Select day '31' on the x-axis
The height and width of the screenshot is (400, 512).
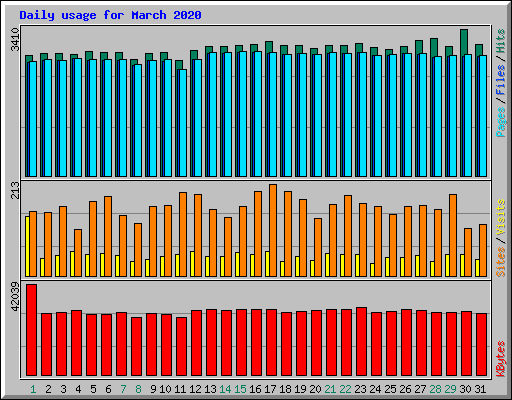pyautogui.click(x=480, y=389)
